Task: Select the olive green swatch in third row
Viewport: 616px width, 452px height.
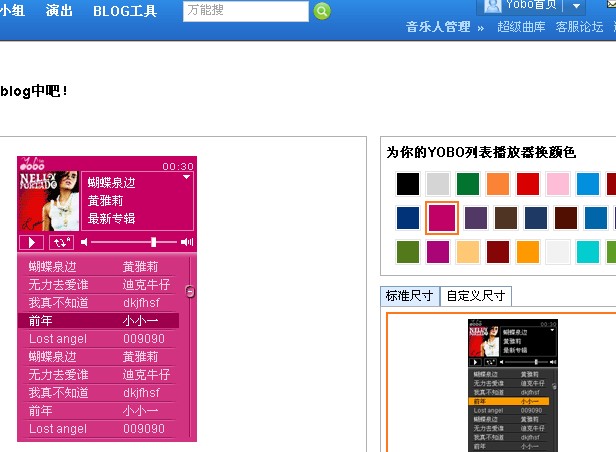Action: pos(408,252)
